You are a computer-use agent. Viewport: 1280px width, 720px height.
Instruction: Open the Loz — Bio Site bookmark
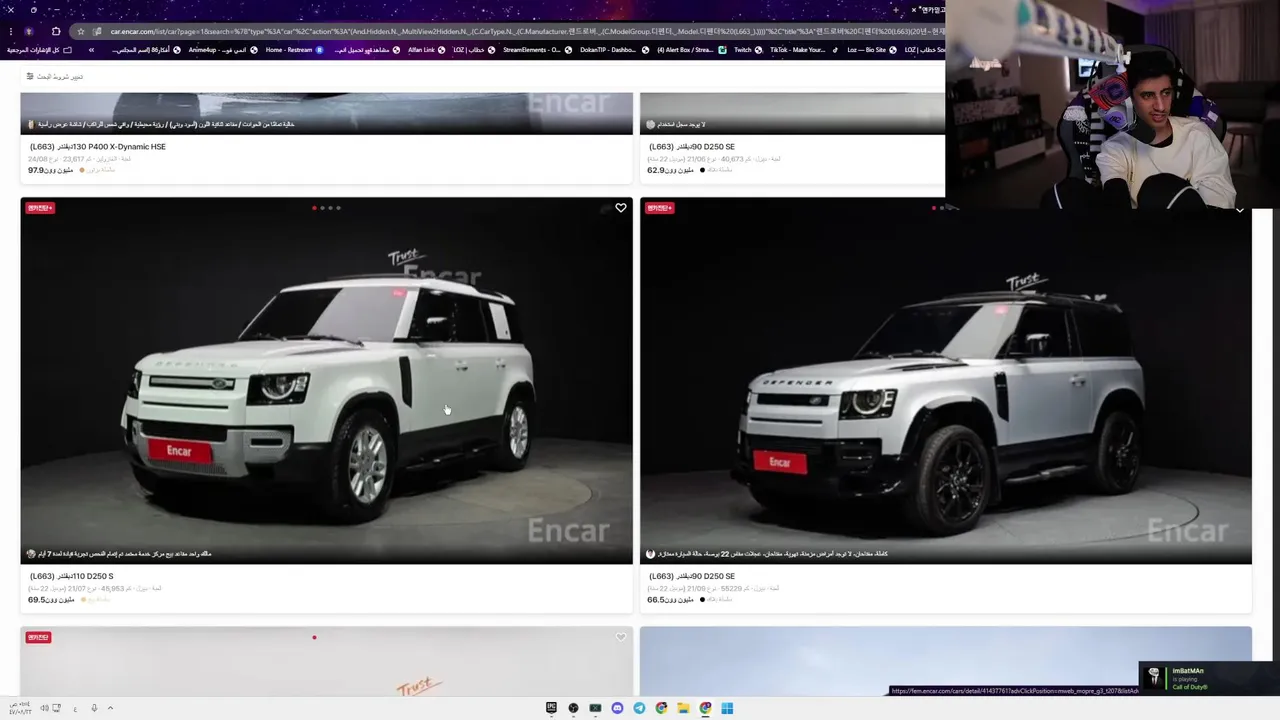(x=871, y=50)
